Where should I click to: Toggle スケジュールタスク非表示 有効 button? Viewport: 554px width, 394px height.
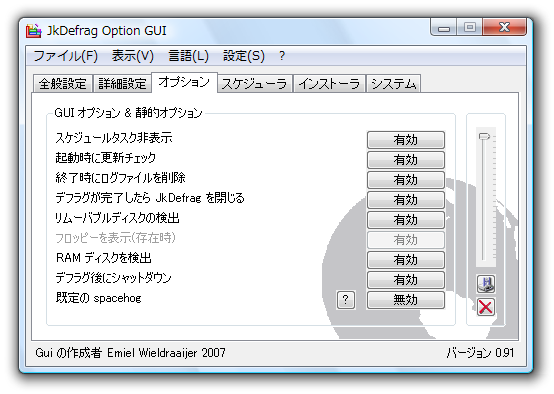click(x=406, y=140)
